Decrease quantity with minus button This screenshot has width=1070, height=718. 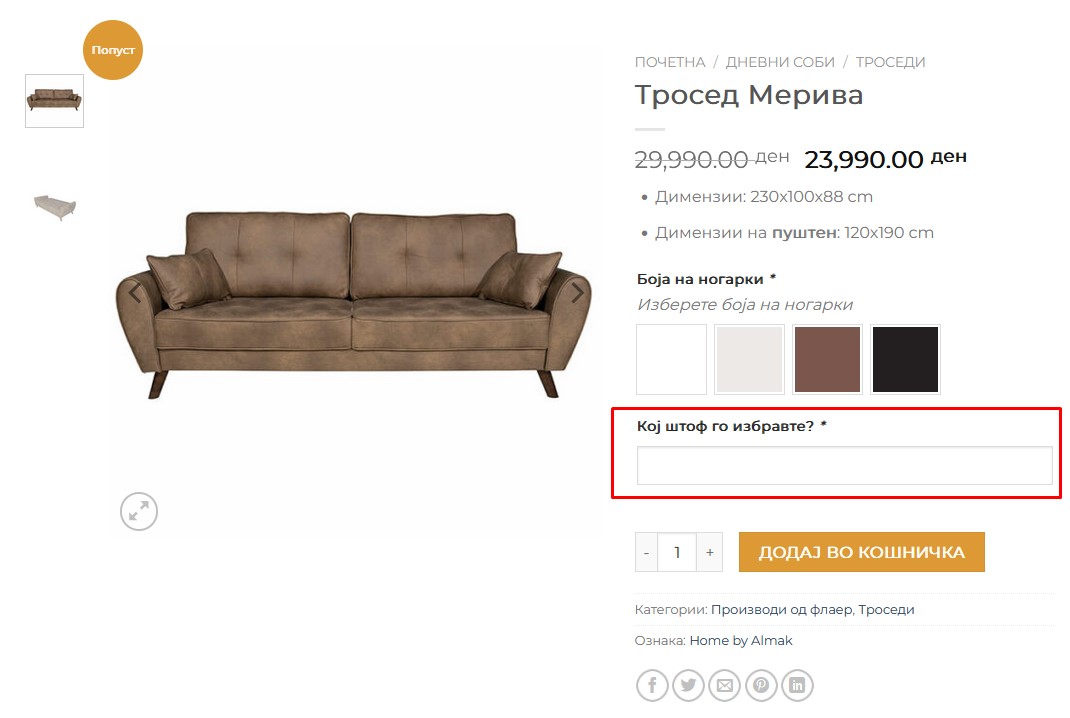pyautogui.click(x=646, y=552)
